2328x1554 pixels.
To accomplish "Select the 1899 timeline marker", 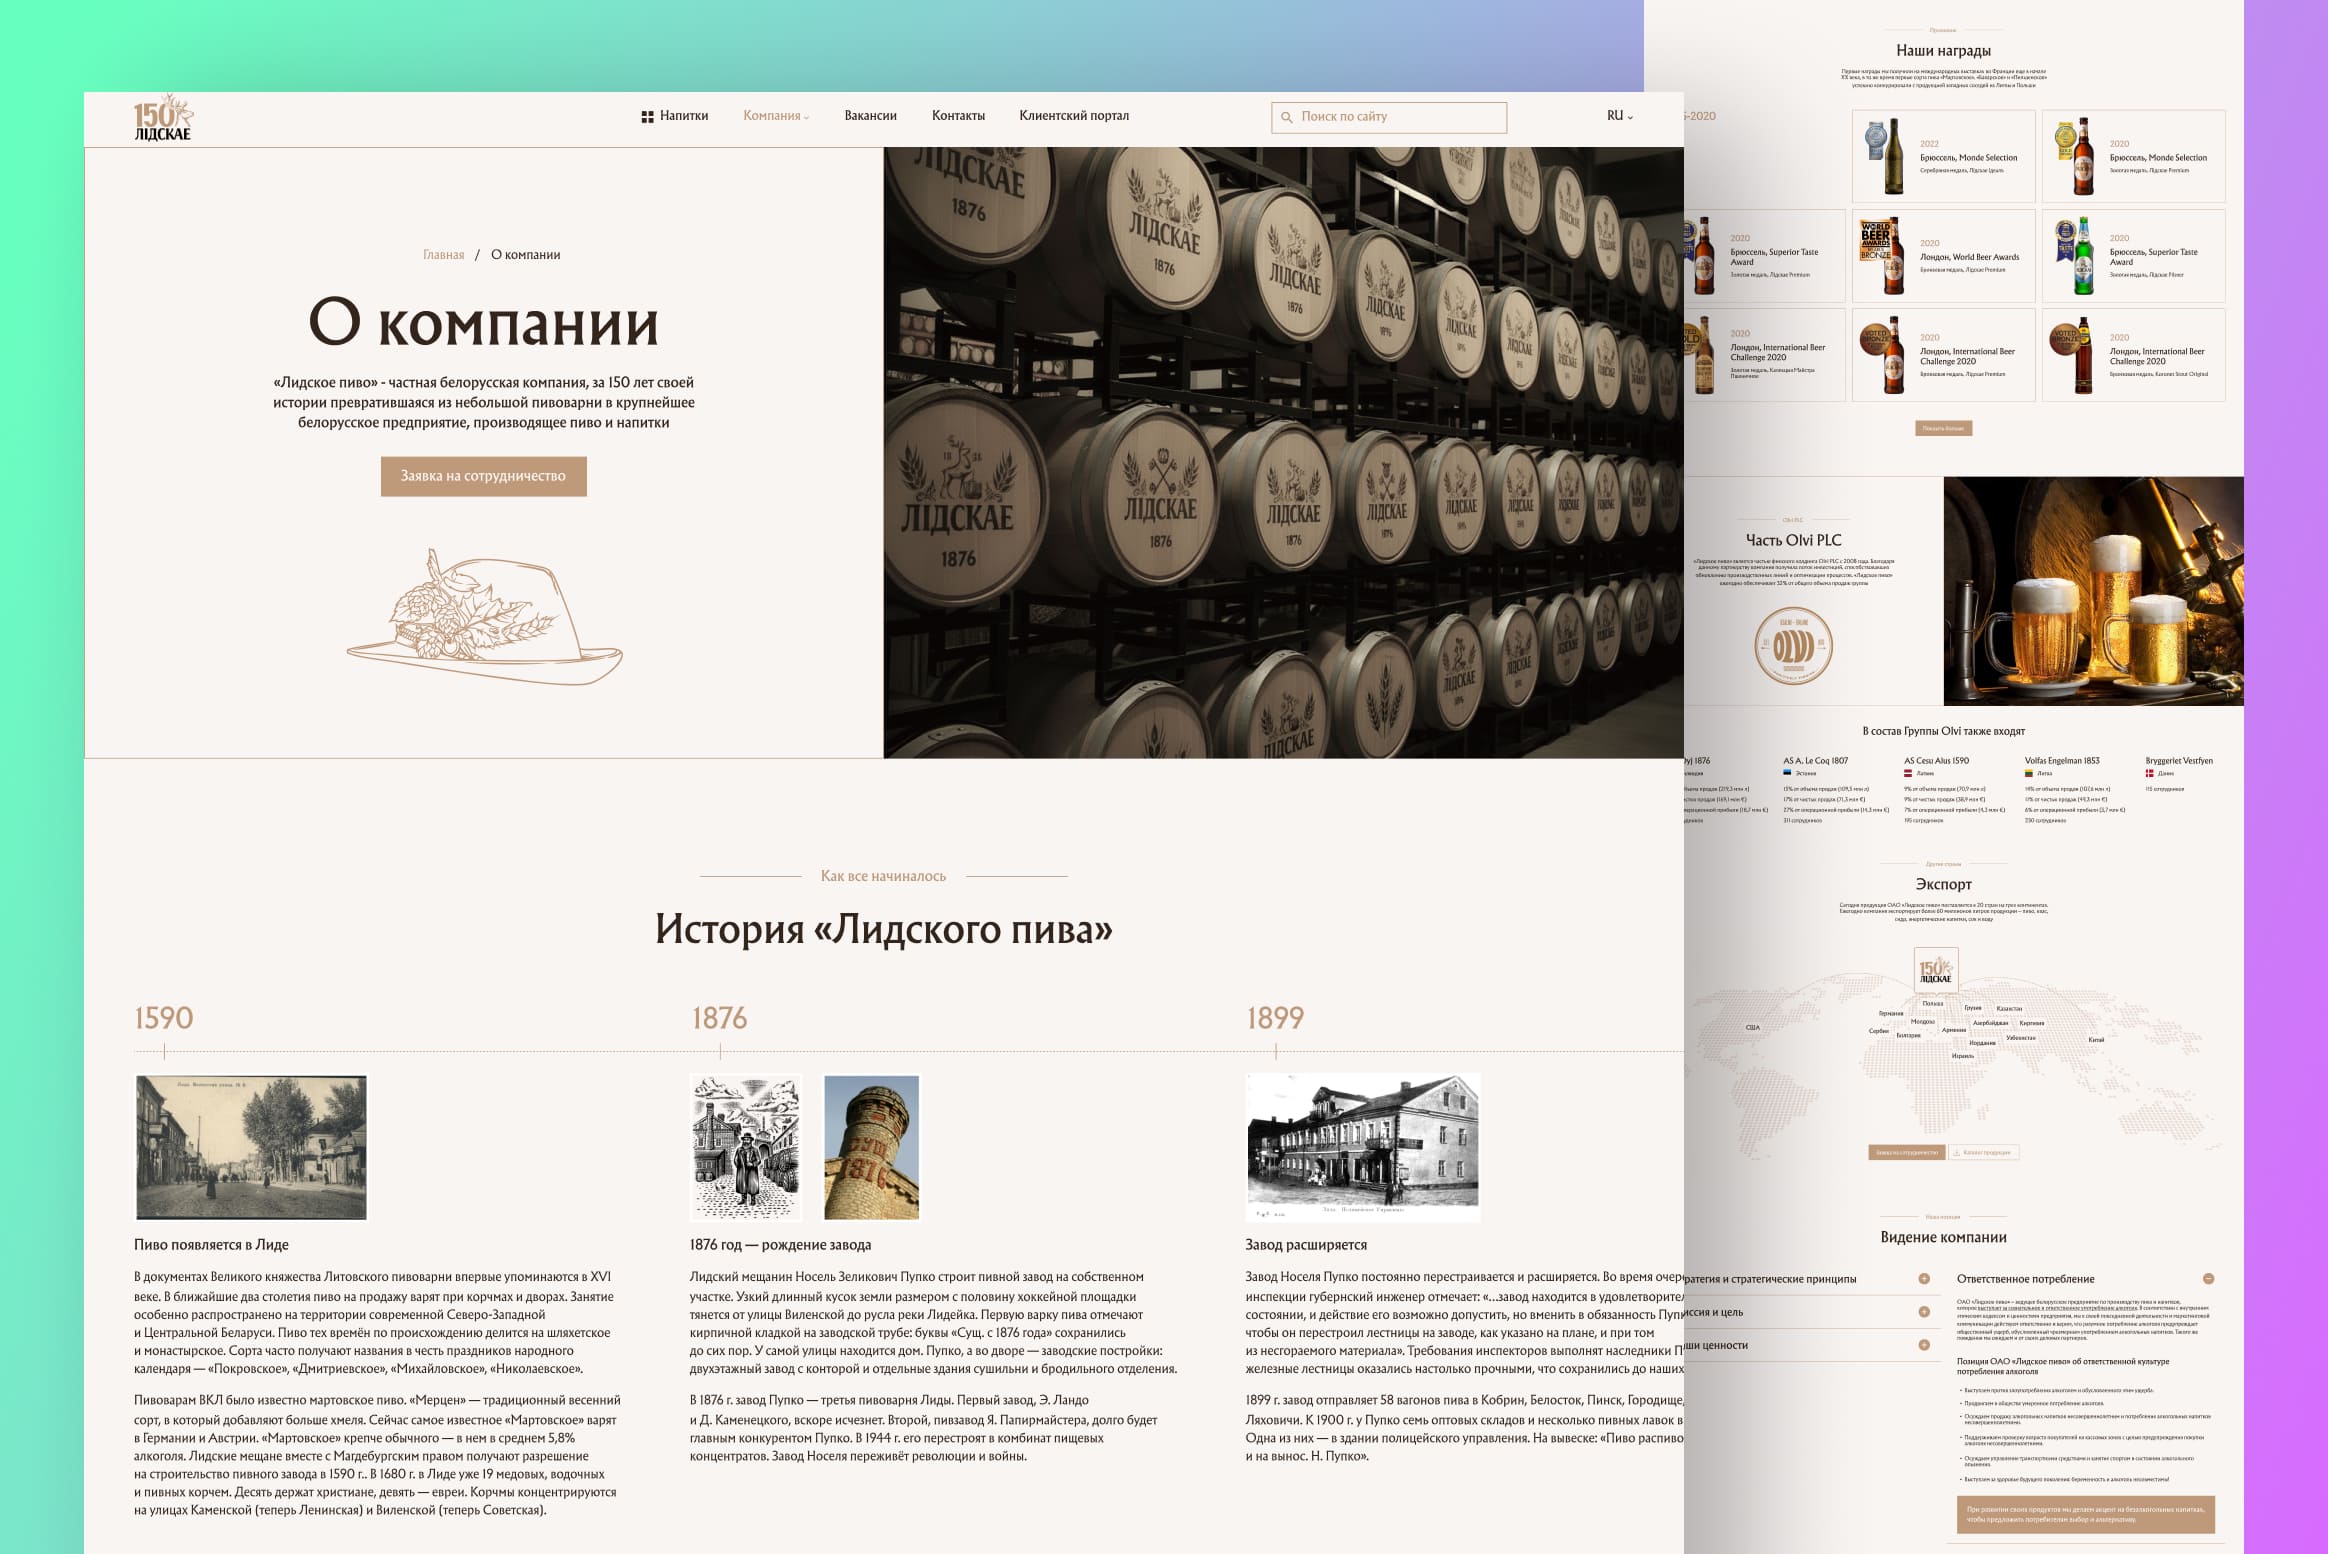I will click(x=1275, y=1018).
